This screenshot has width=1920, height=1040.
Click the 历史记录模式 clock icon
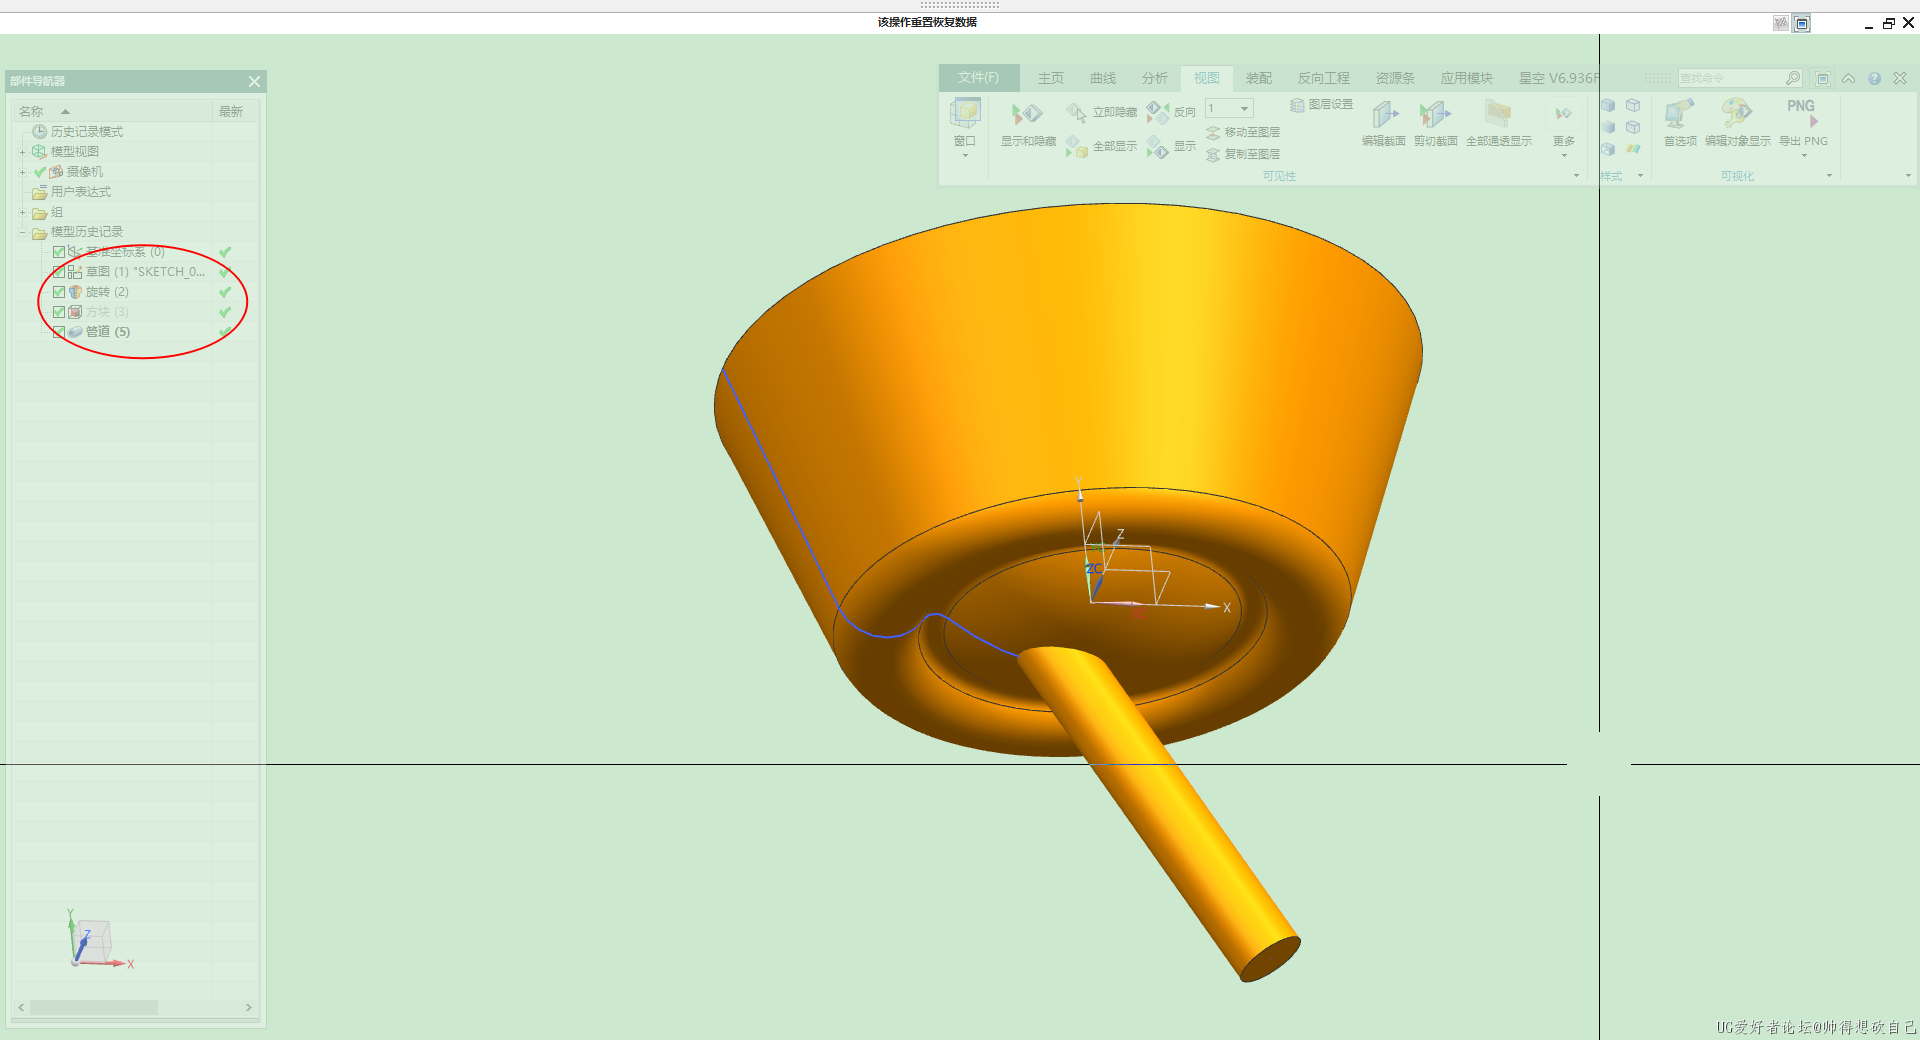[x=39, y=132]
